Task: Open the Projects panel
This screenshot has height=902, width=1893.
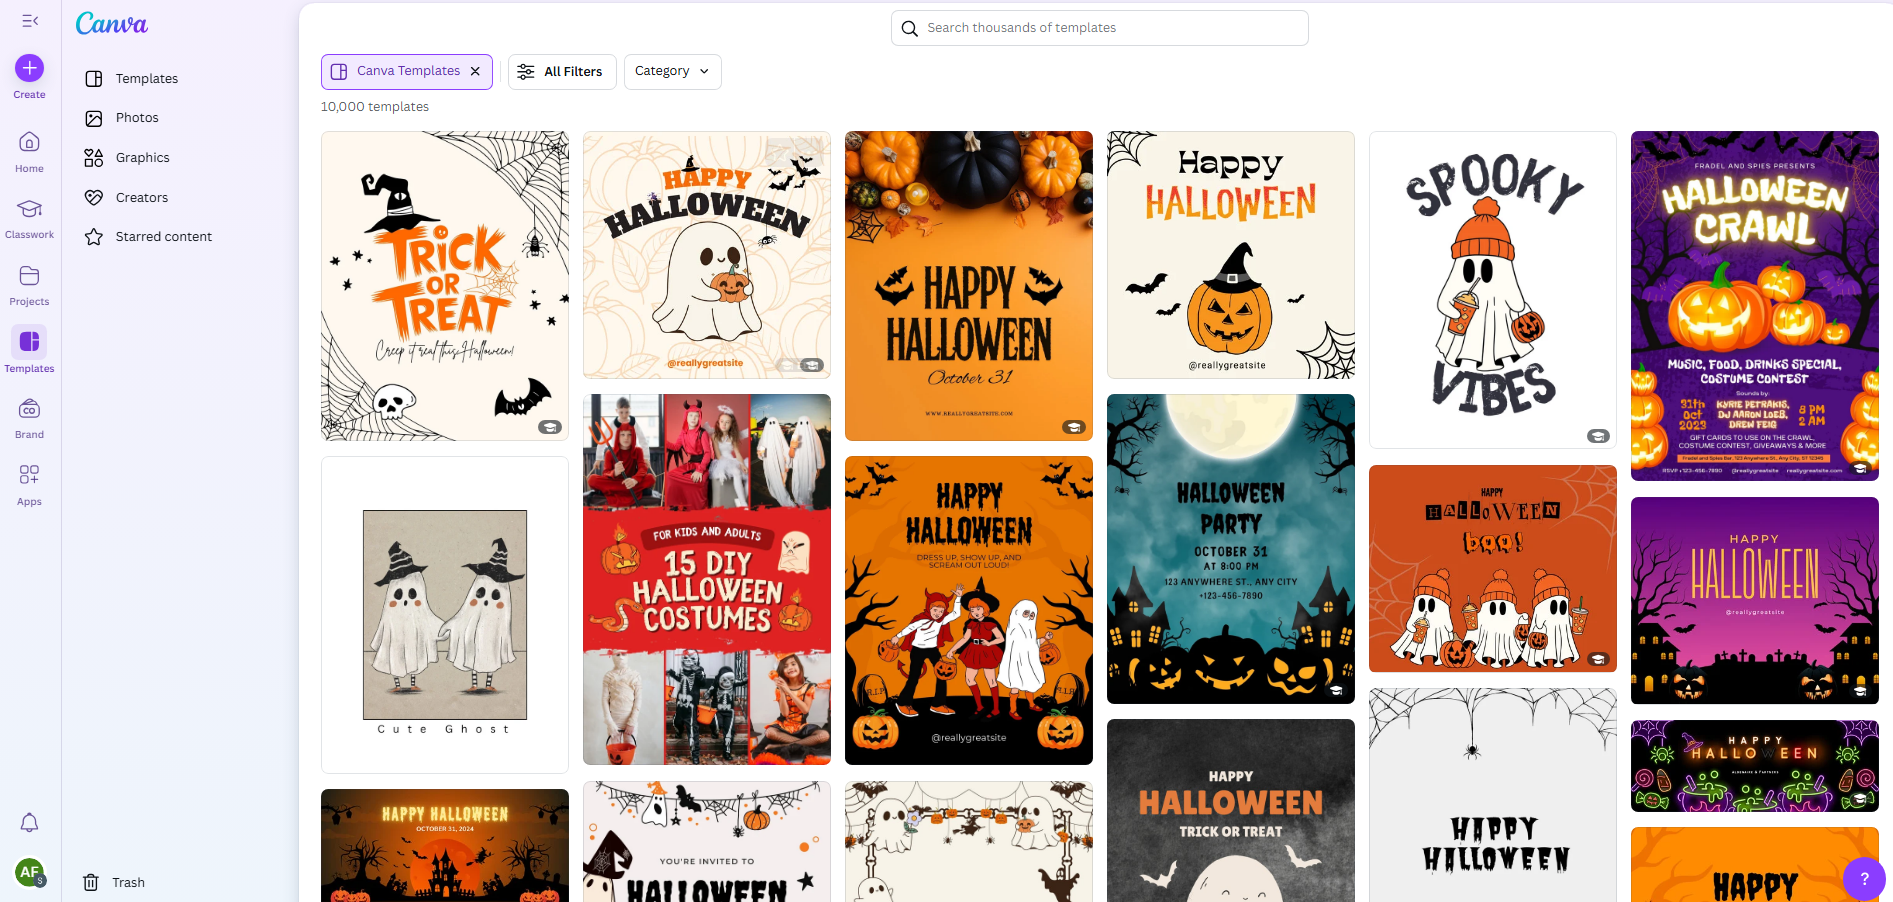Action: 29,281
